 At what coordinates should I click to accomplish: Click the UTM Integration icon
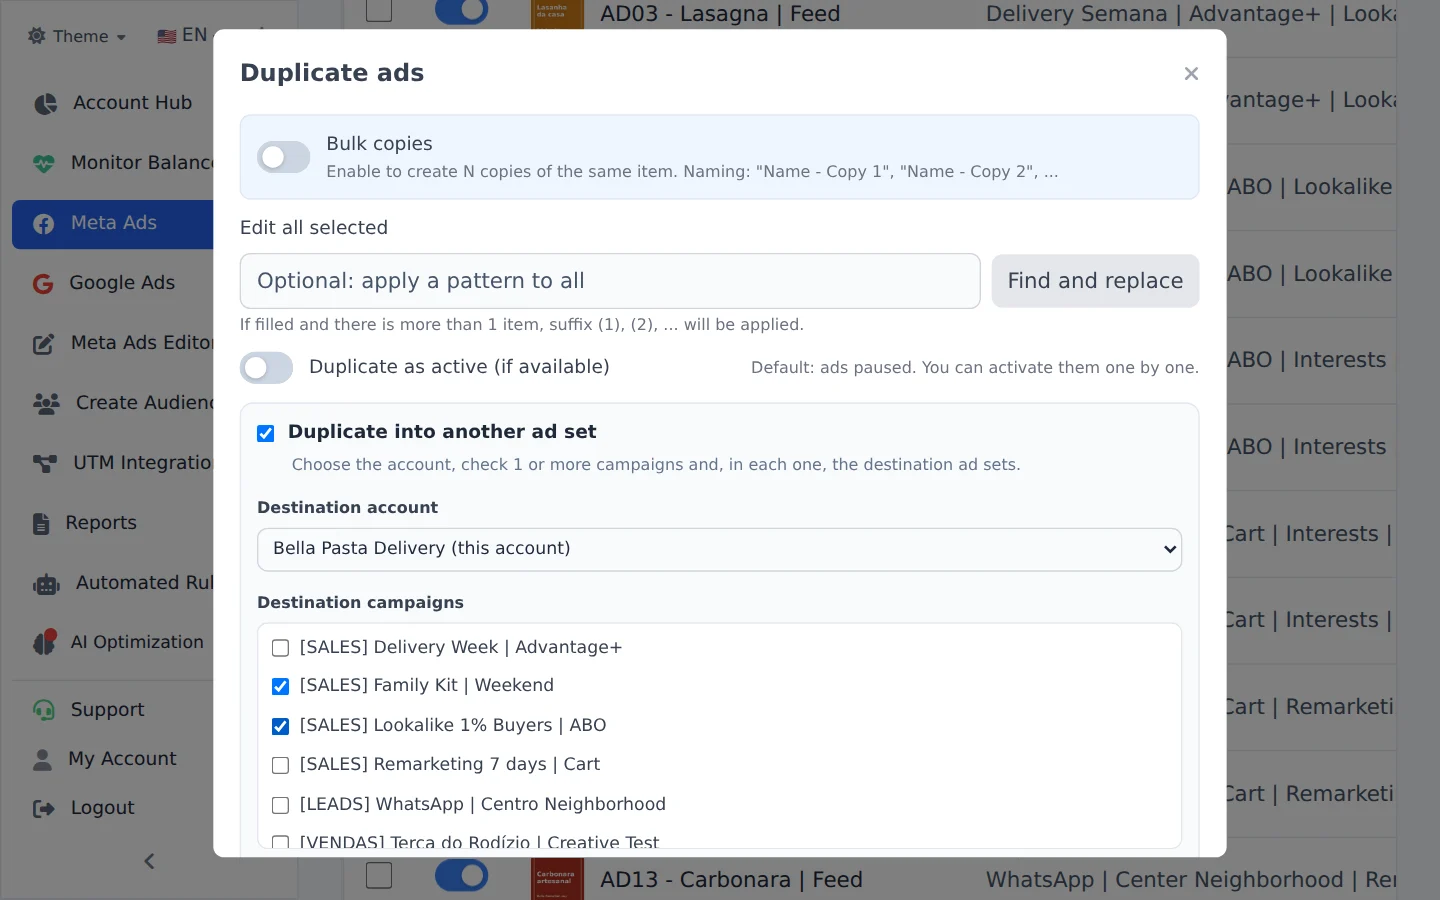45,463
